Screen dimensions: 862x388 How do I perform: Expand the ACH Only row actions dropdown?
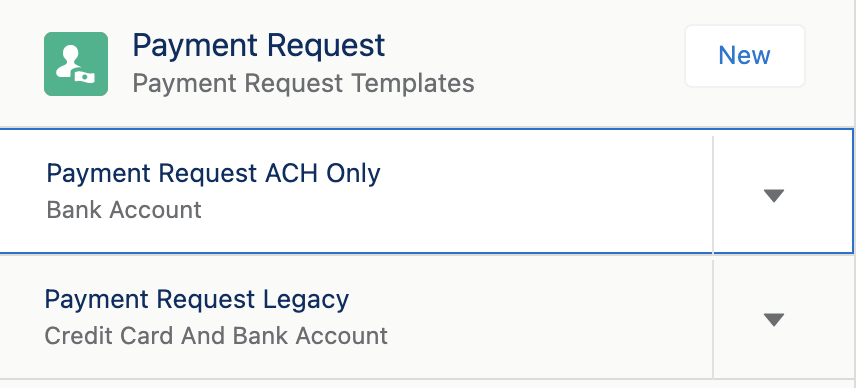click(773, 195)
